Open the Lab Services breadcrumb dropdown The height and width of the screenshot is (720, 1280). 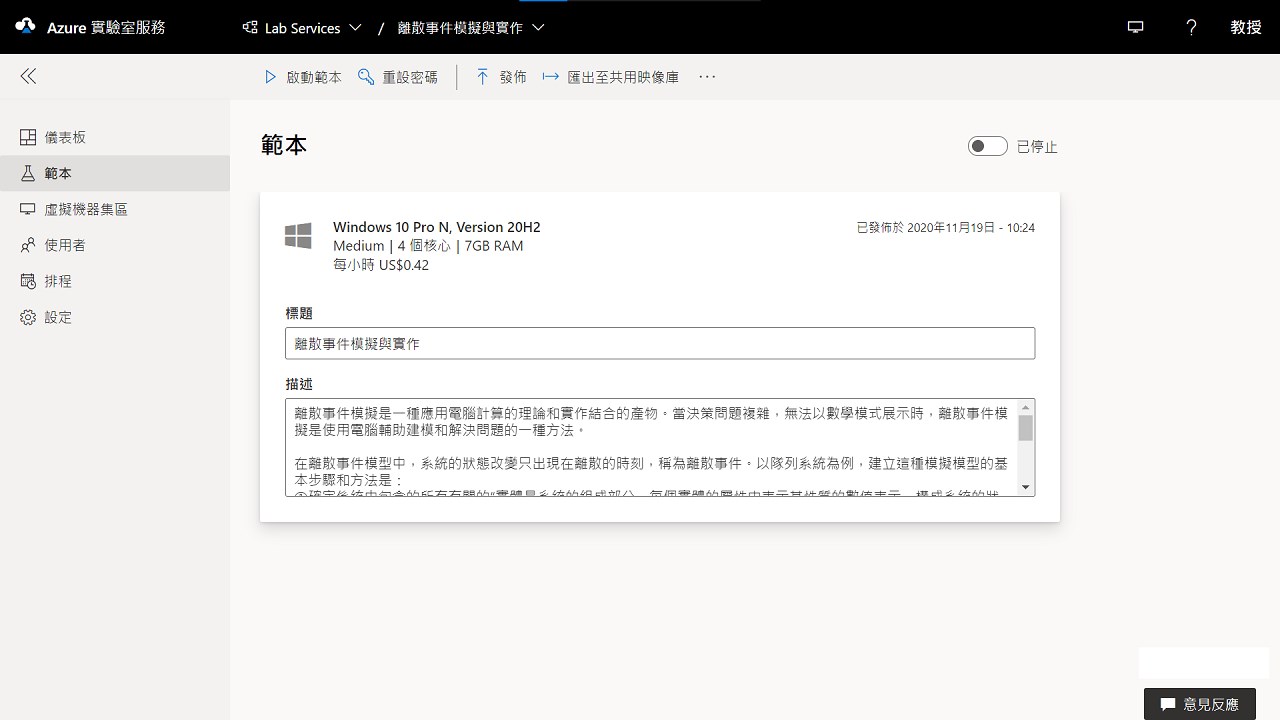point(302,28)
